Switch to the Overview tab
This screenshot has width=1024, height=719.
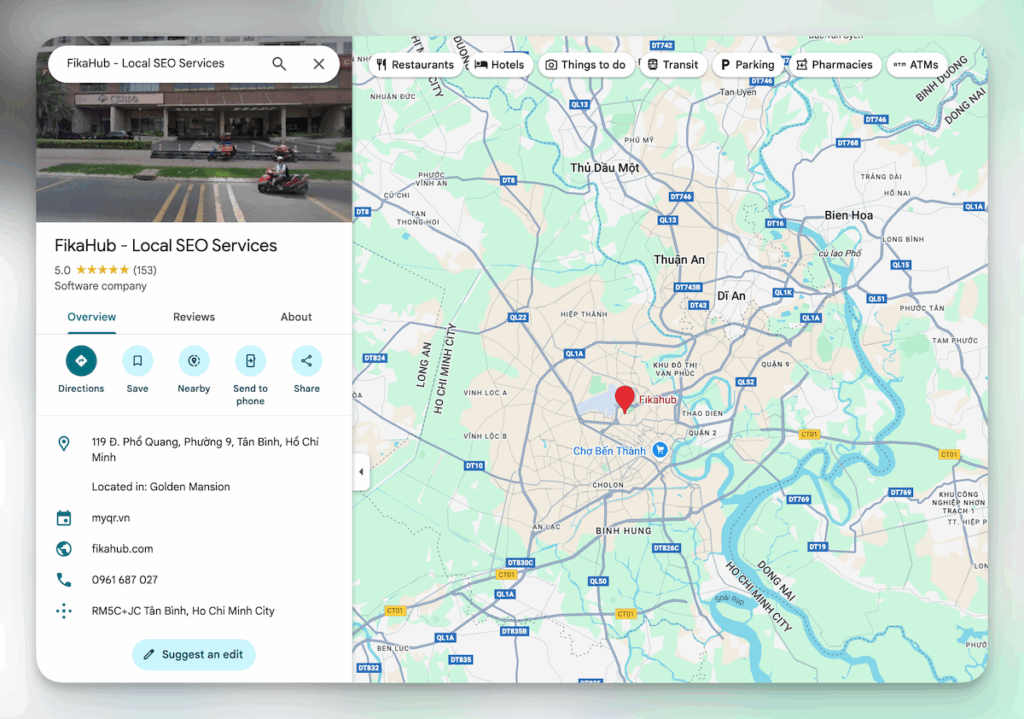[x=91, y=317]
